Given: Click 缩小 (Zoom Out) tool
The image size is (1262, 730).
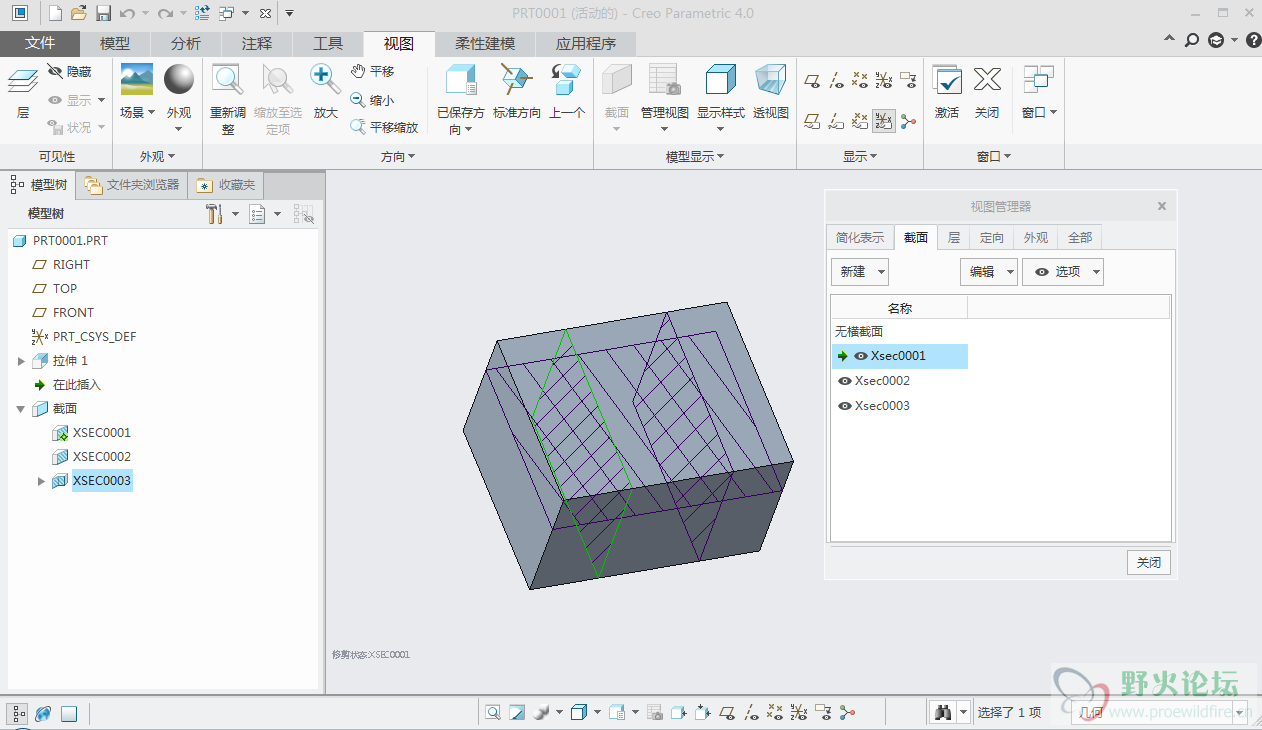Looking at the screenshot, I should [x=373, y=100].
